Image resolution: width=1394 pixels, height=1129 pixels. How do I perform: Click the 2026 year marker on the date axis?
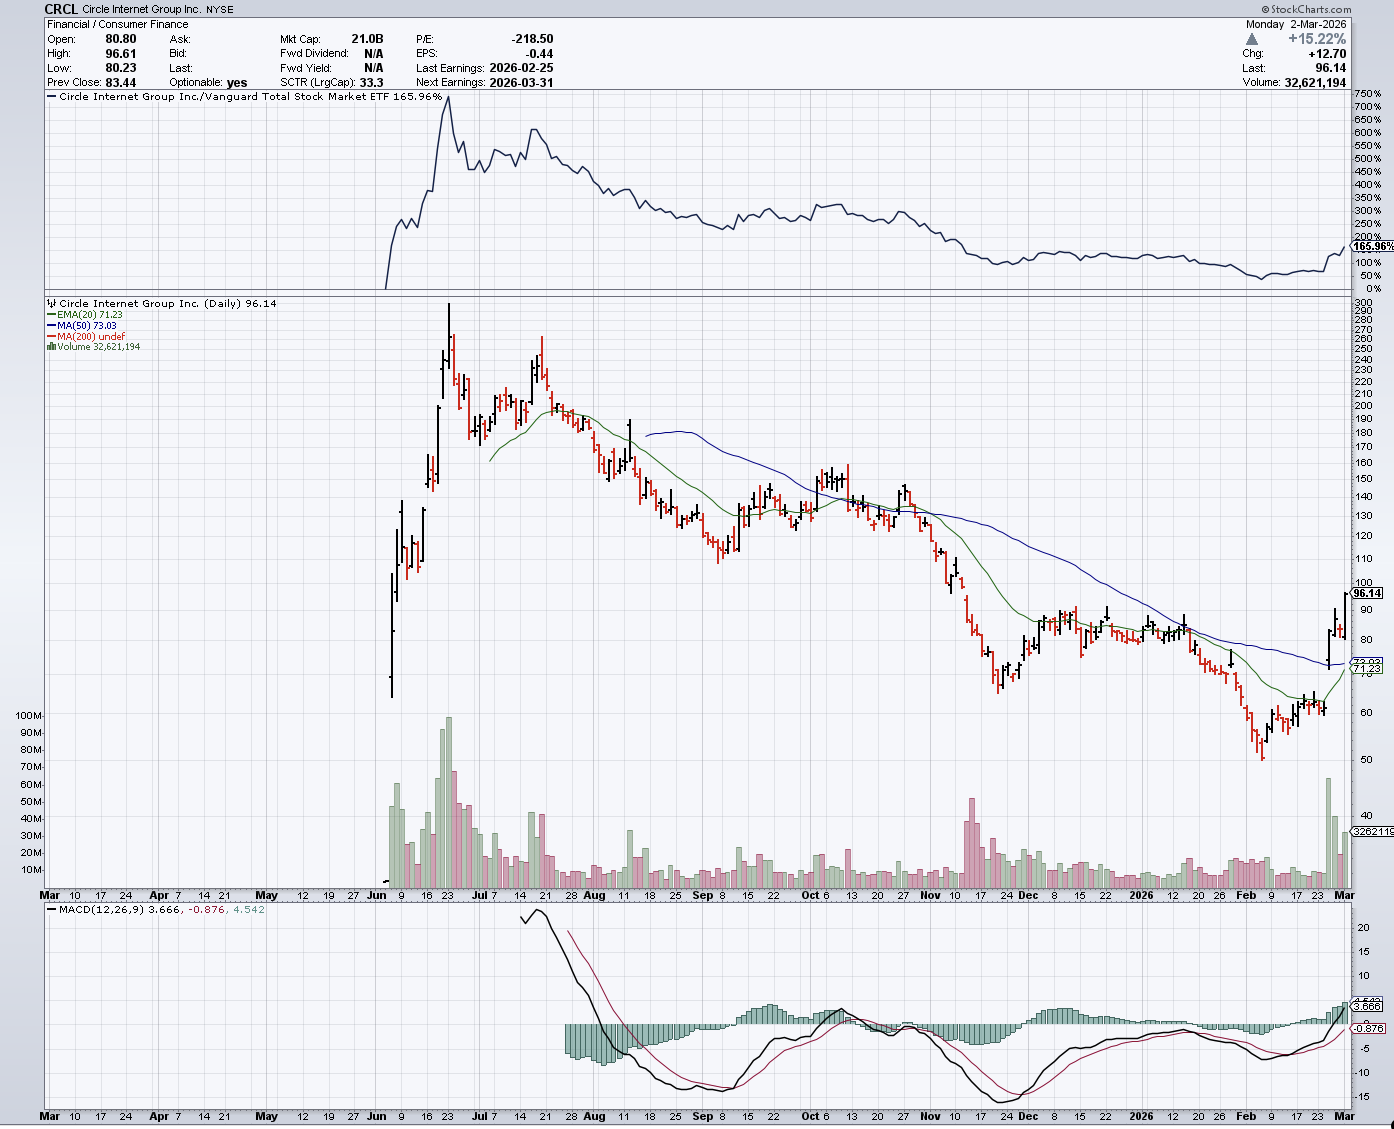pyautogui.click(x=1141, y=895)
